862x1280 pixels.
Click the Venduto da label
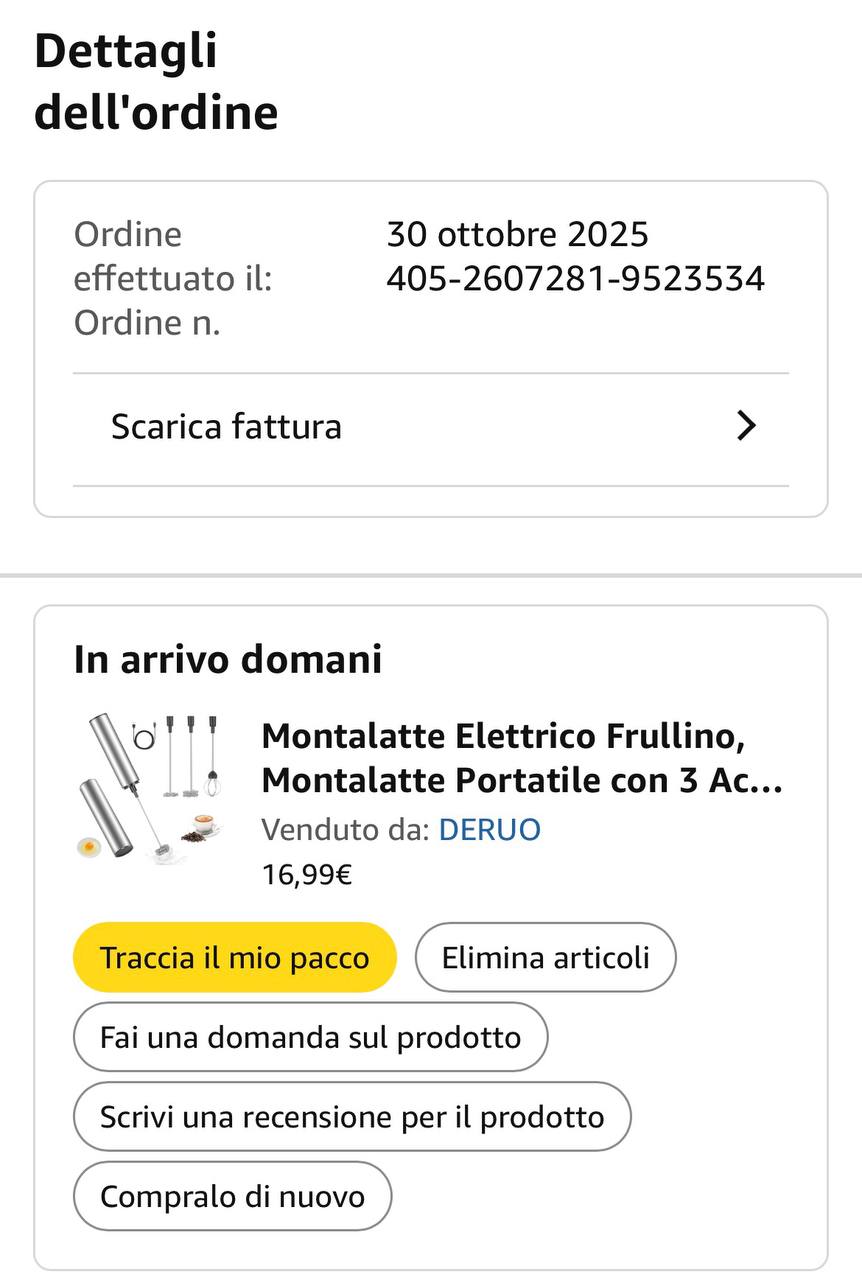[x=345, y=830]
